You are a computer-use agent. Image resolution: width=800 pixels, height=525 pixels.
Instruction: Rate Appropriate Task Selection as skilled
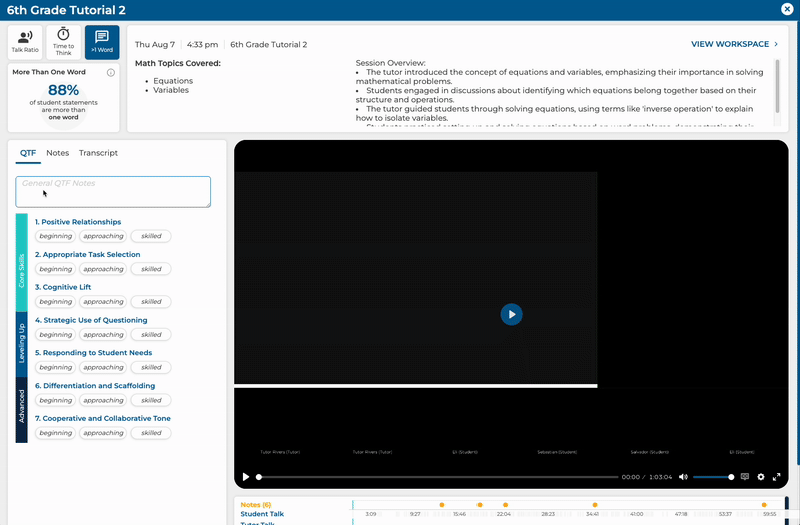tap(151, 269)
